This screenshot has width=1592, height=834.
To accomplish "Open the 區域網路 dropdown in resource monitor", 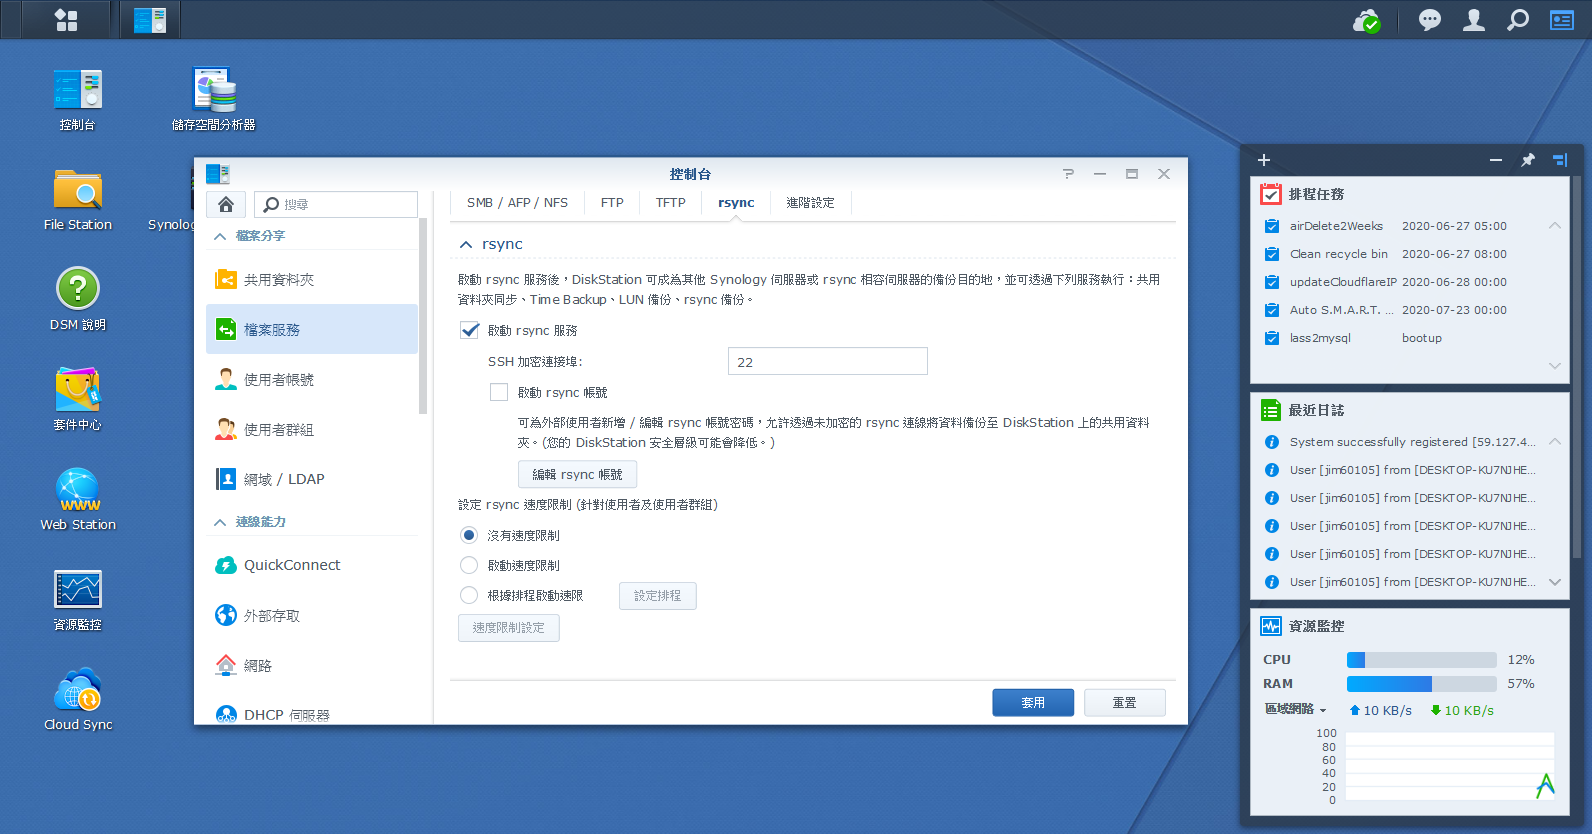I will (1295, 710).
